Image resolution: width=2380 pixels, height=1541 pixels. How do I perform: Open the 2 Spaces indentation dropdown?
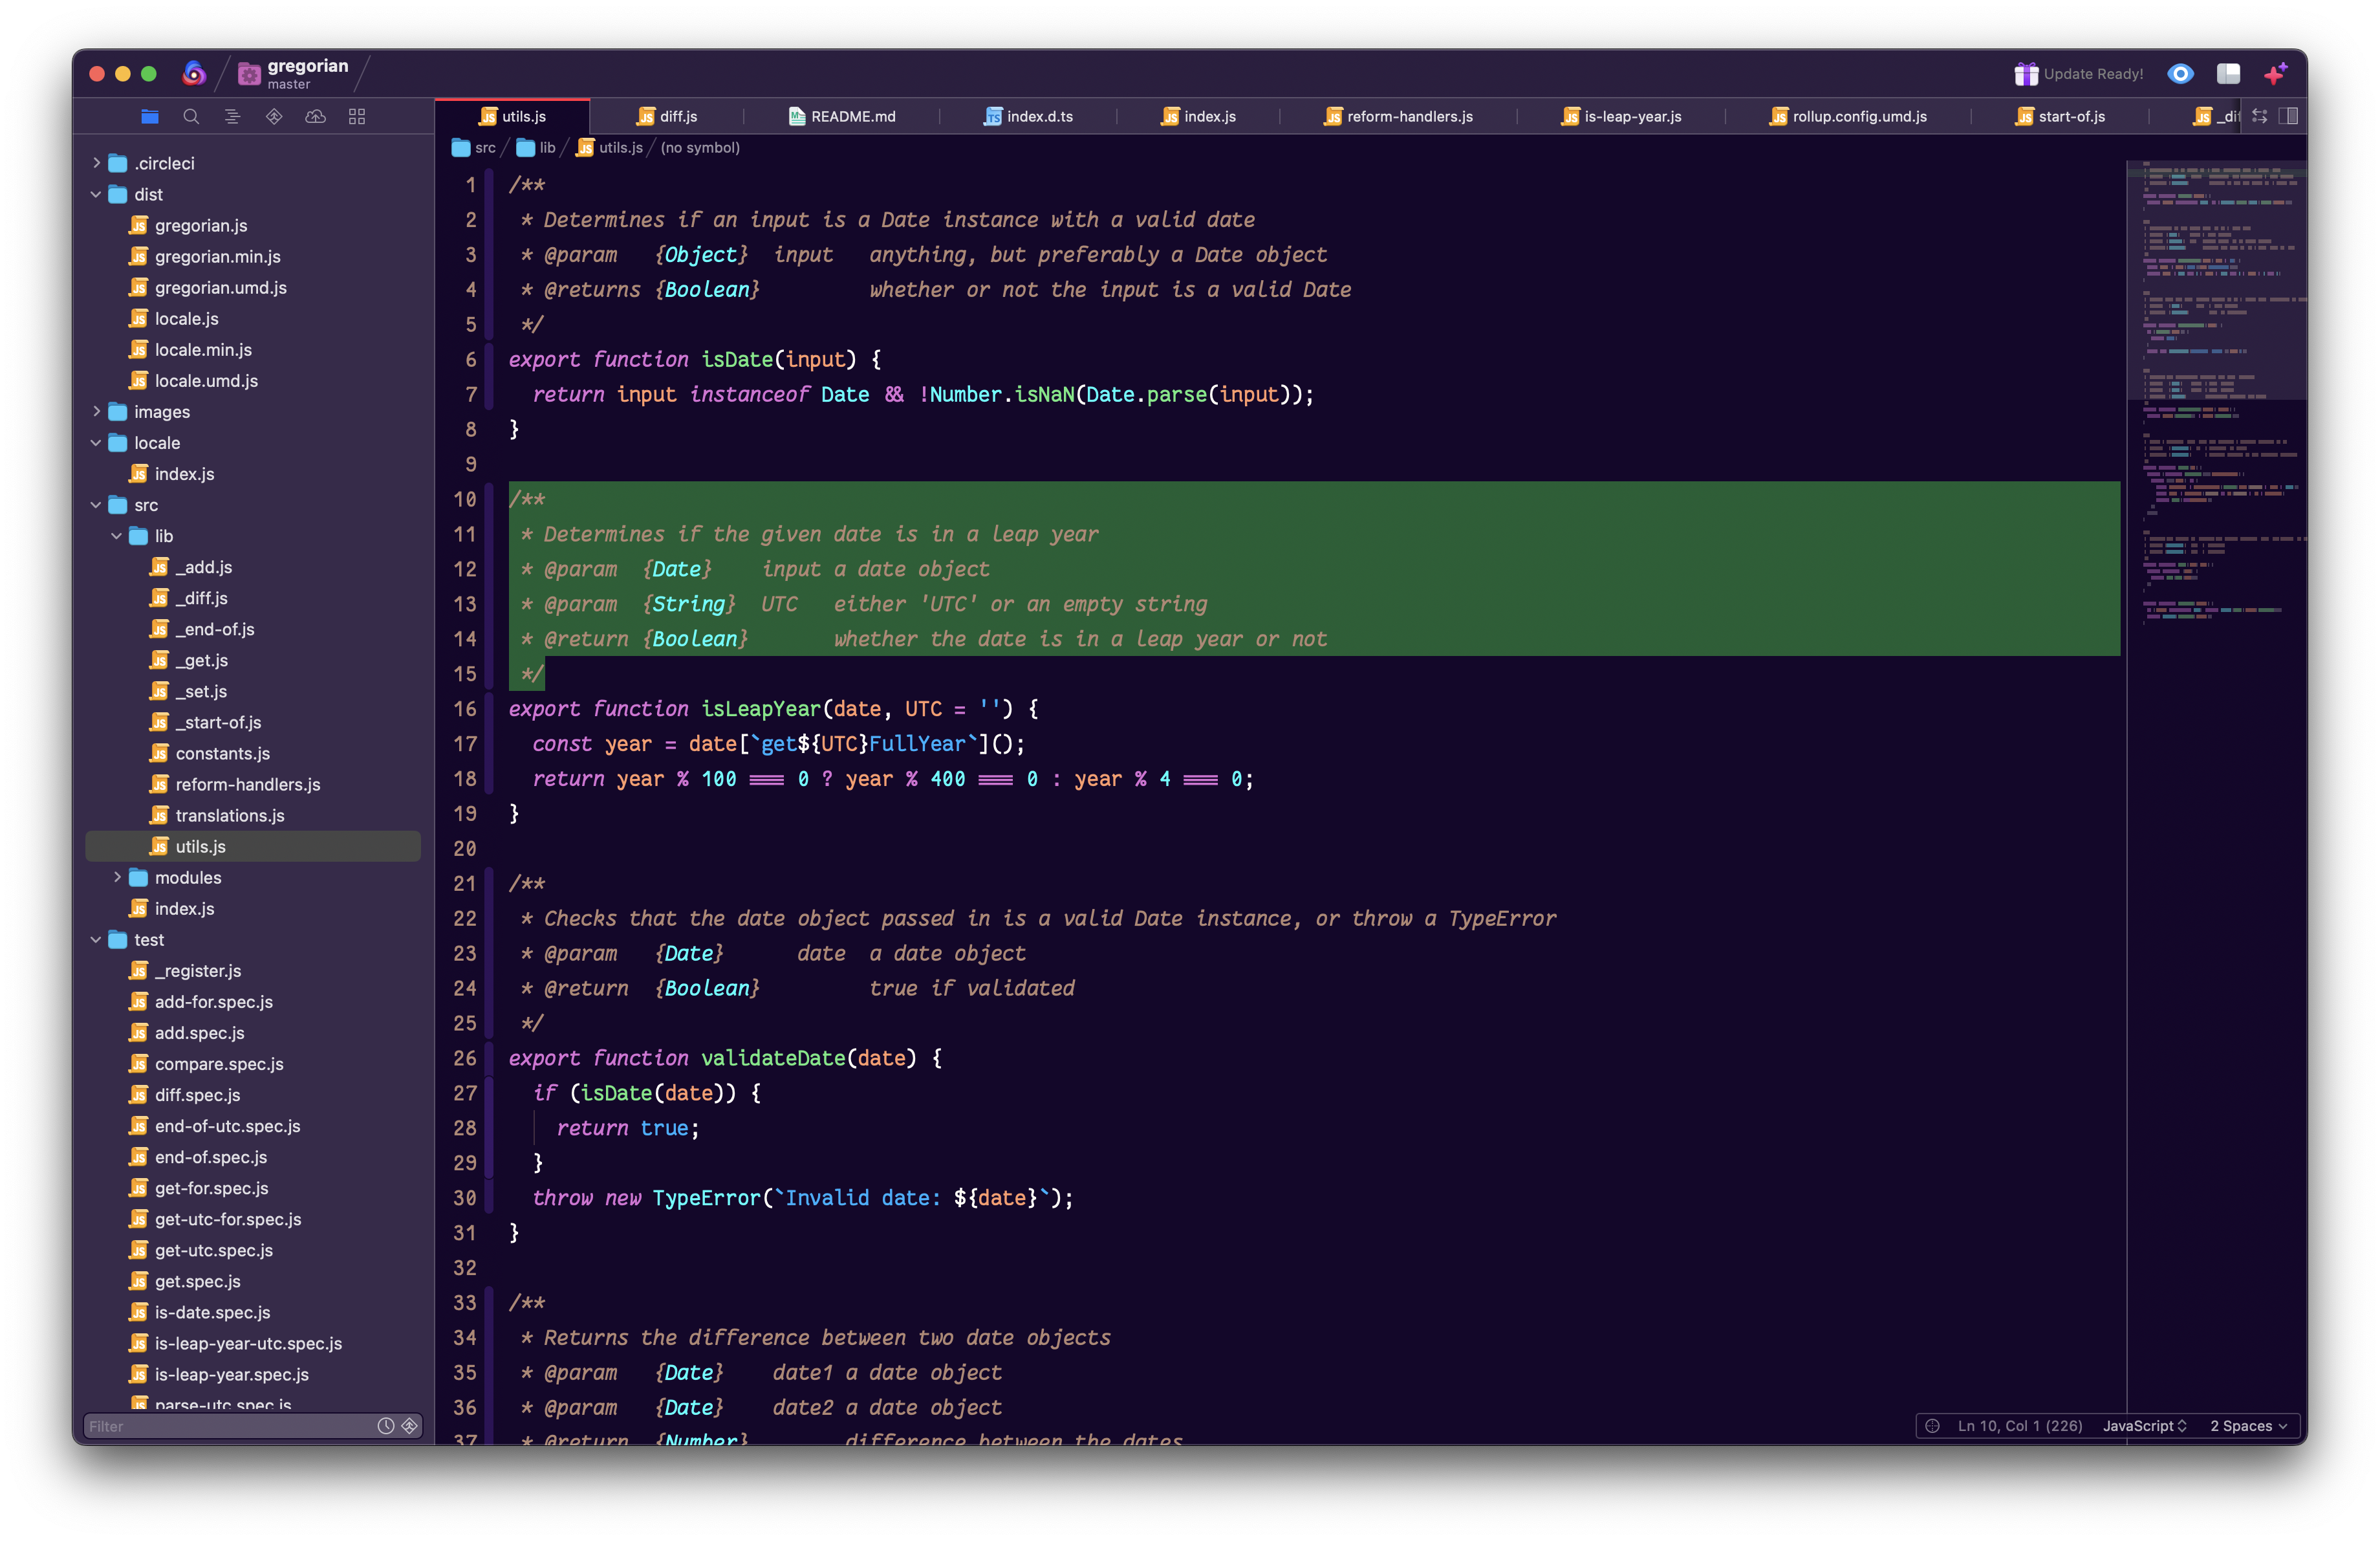point(2248,1426)
